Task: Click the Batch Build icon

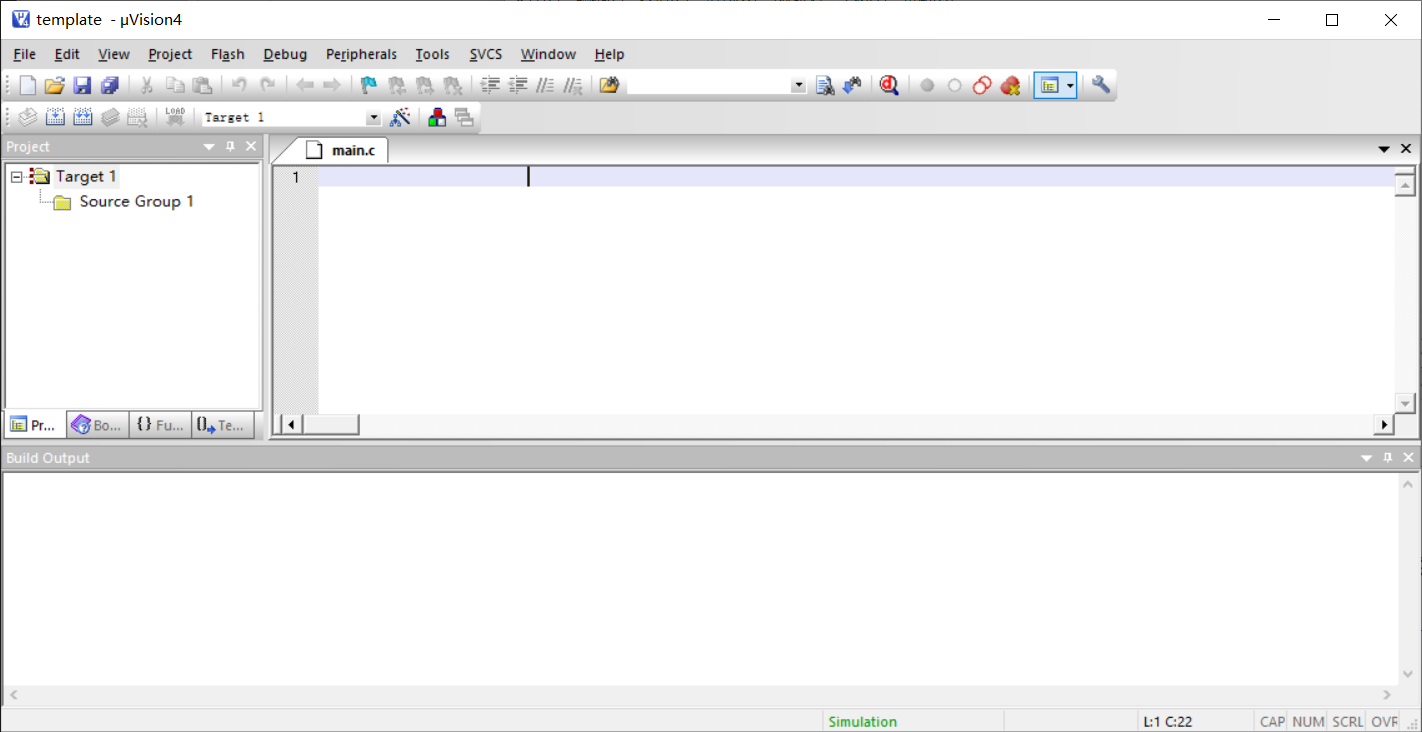Action: pyautogui.click(x=110, y=117)
